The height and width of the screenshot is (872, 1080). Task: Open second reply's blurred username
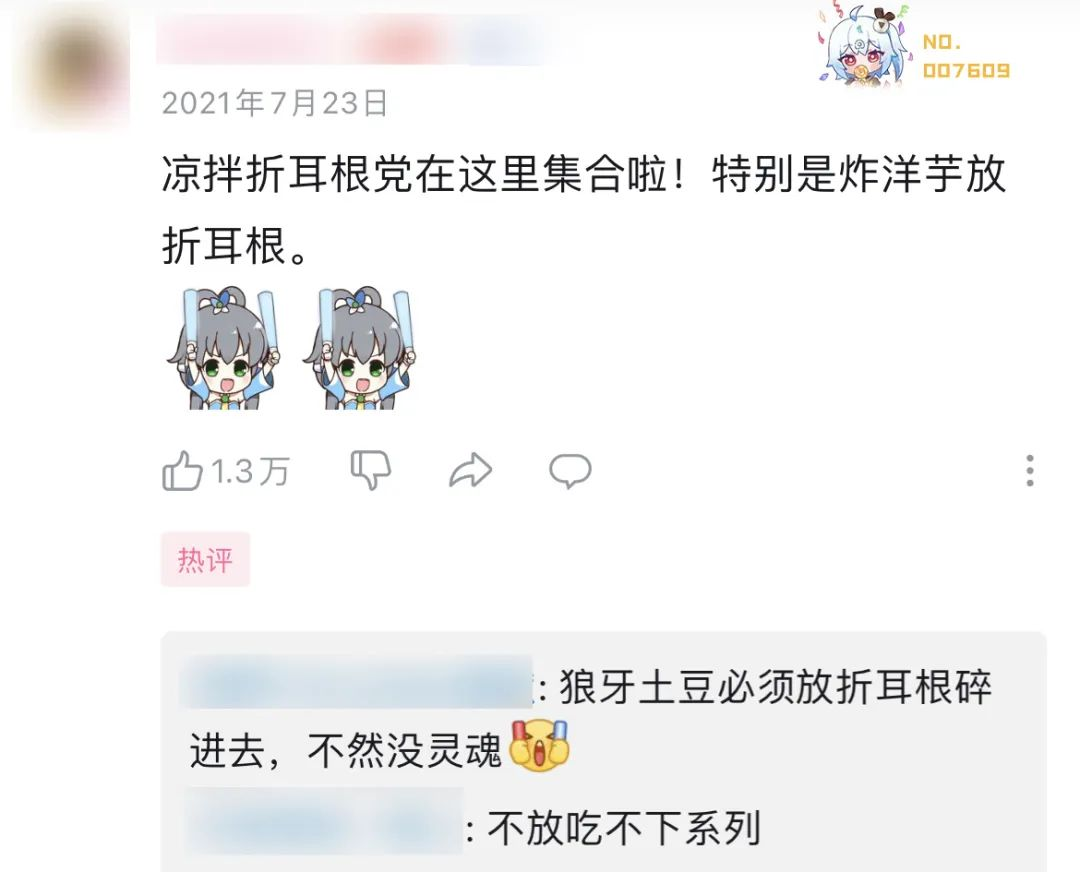pos(324,822)
